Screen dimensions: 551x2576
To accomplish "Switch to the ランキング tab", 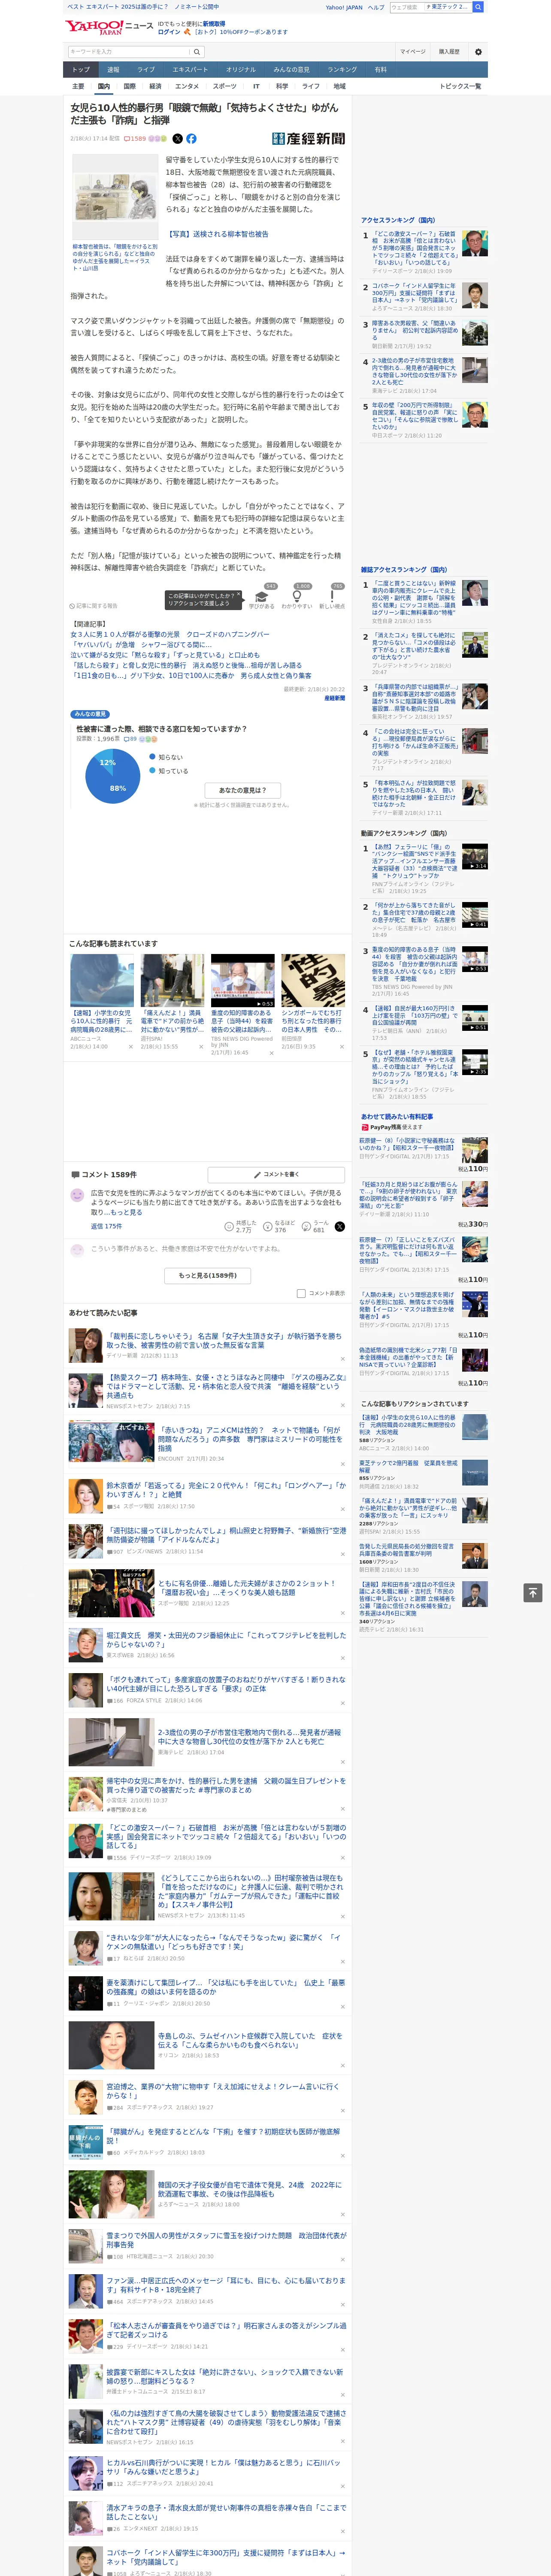I will [342, 70].
